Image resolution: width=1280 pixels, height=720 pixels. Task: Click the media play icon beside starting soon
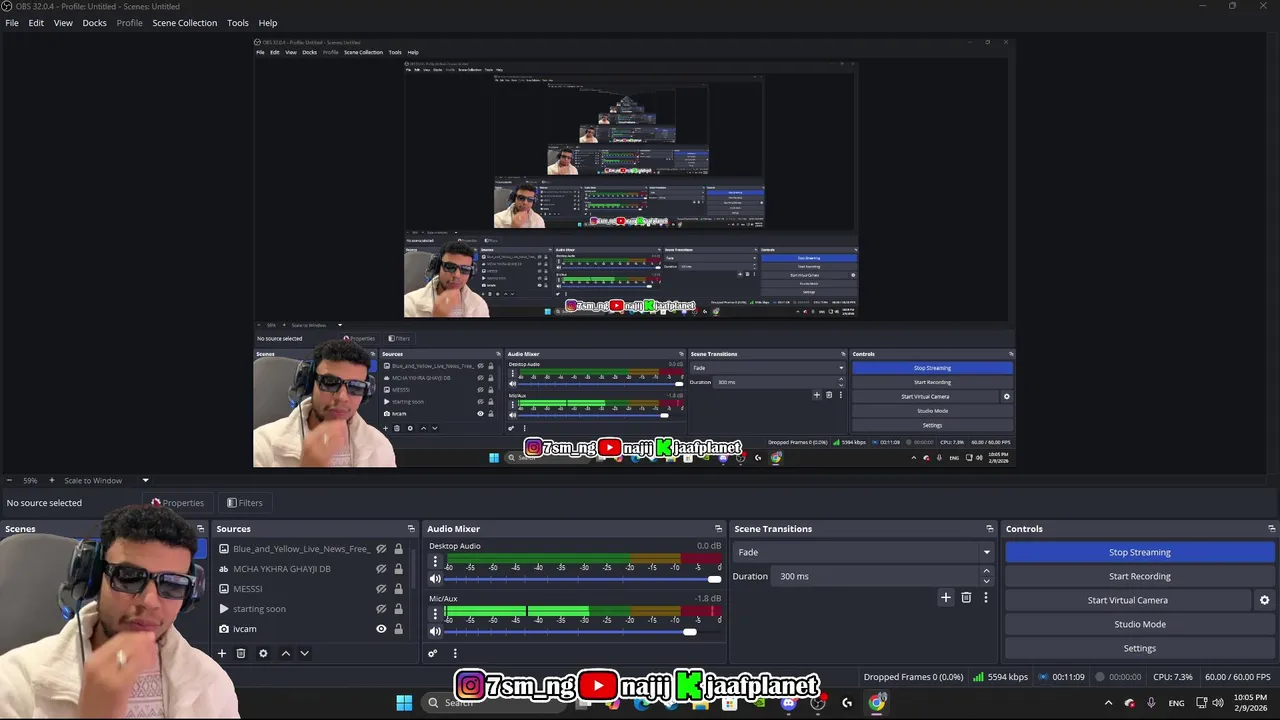coord(224,609)
